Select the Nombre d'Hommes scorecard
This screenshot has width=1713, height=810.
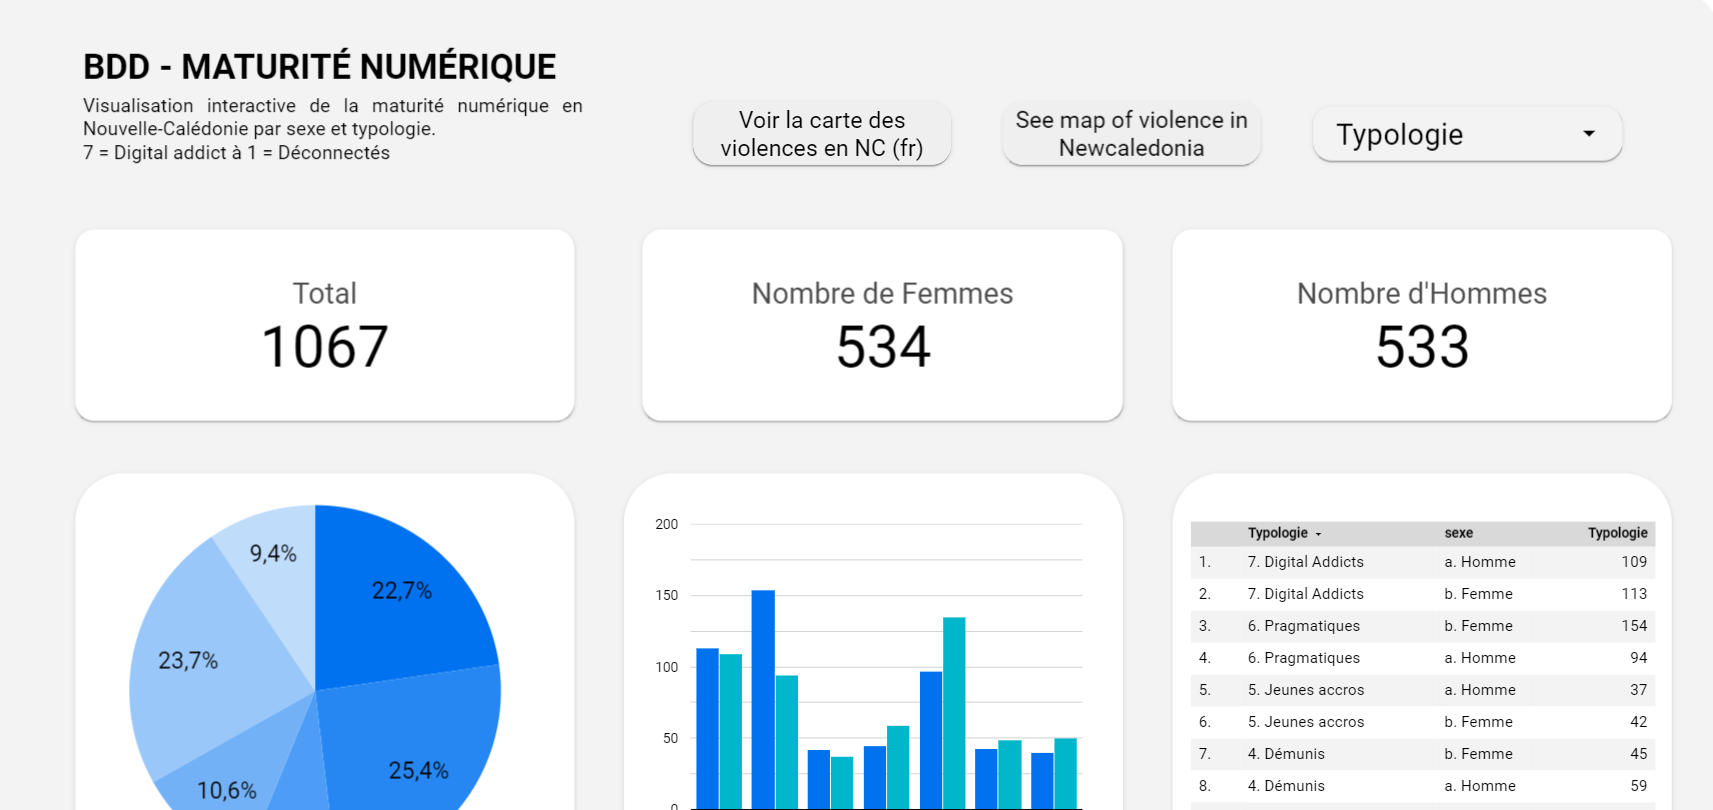pos(1421,325)
